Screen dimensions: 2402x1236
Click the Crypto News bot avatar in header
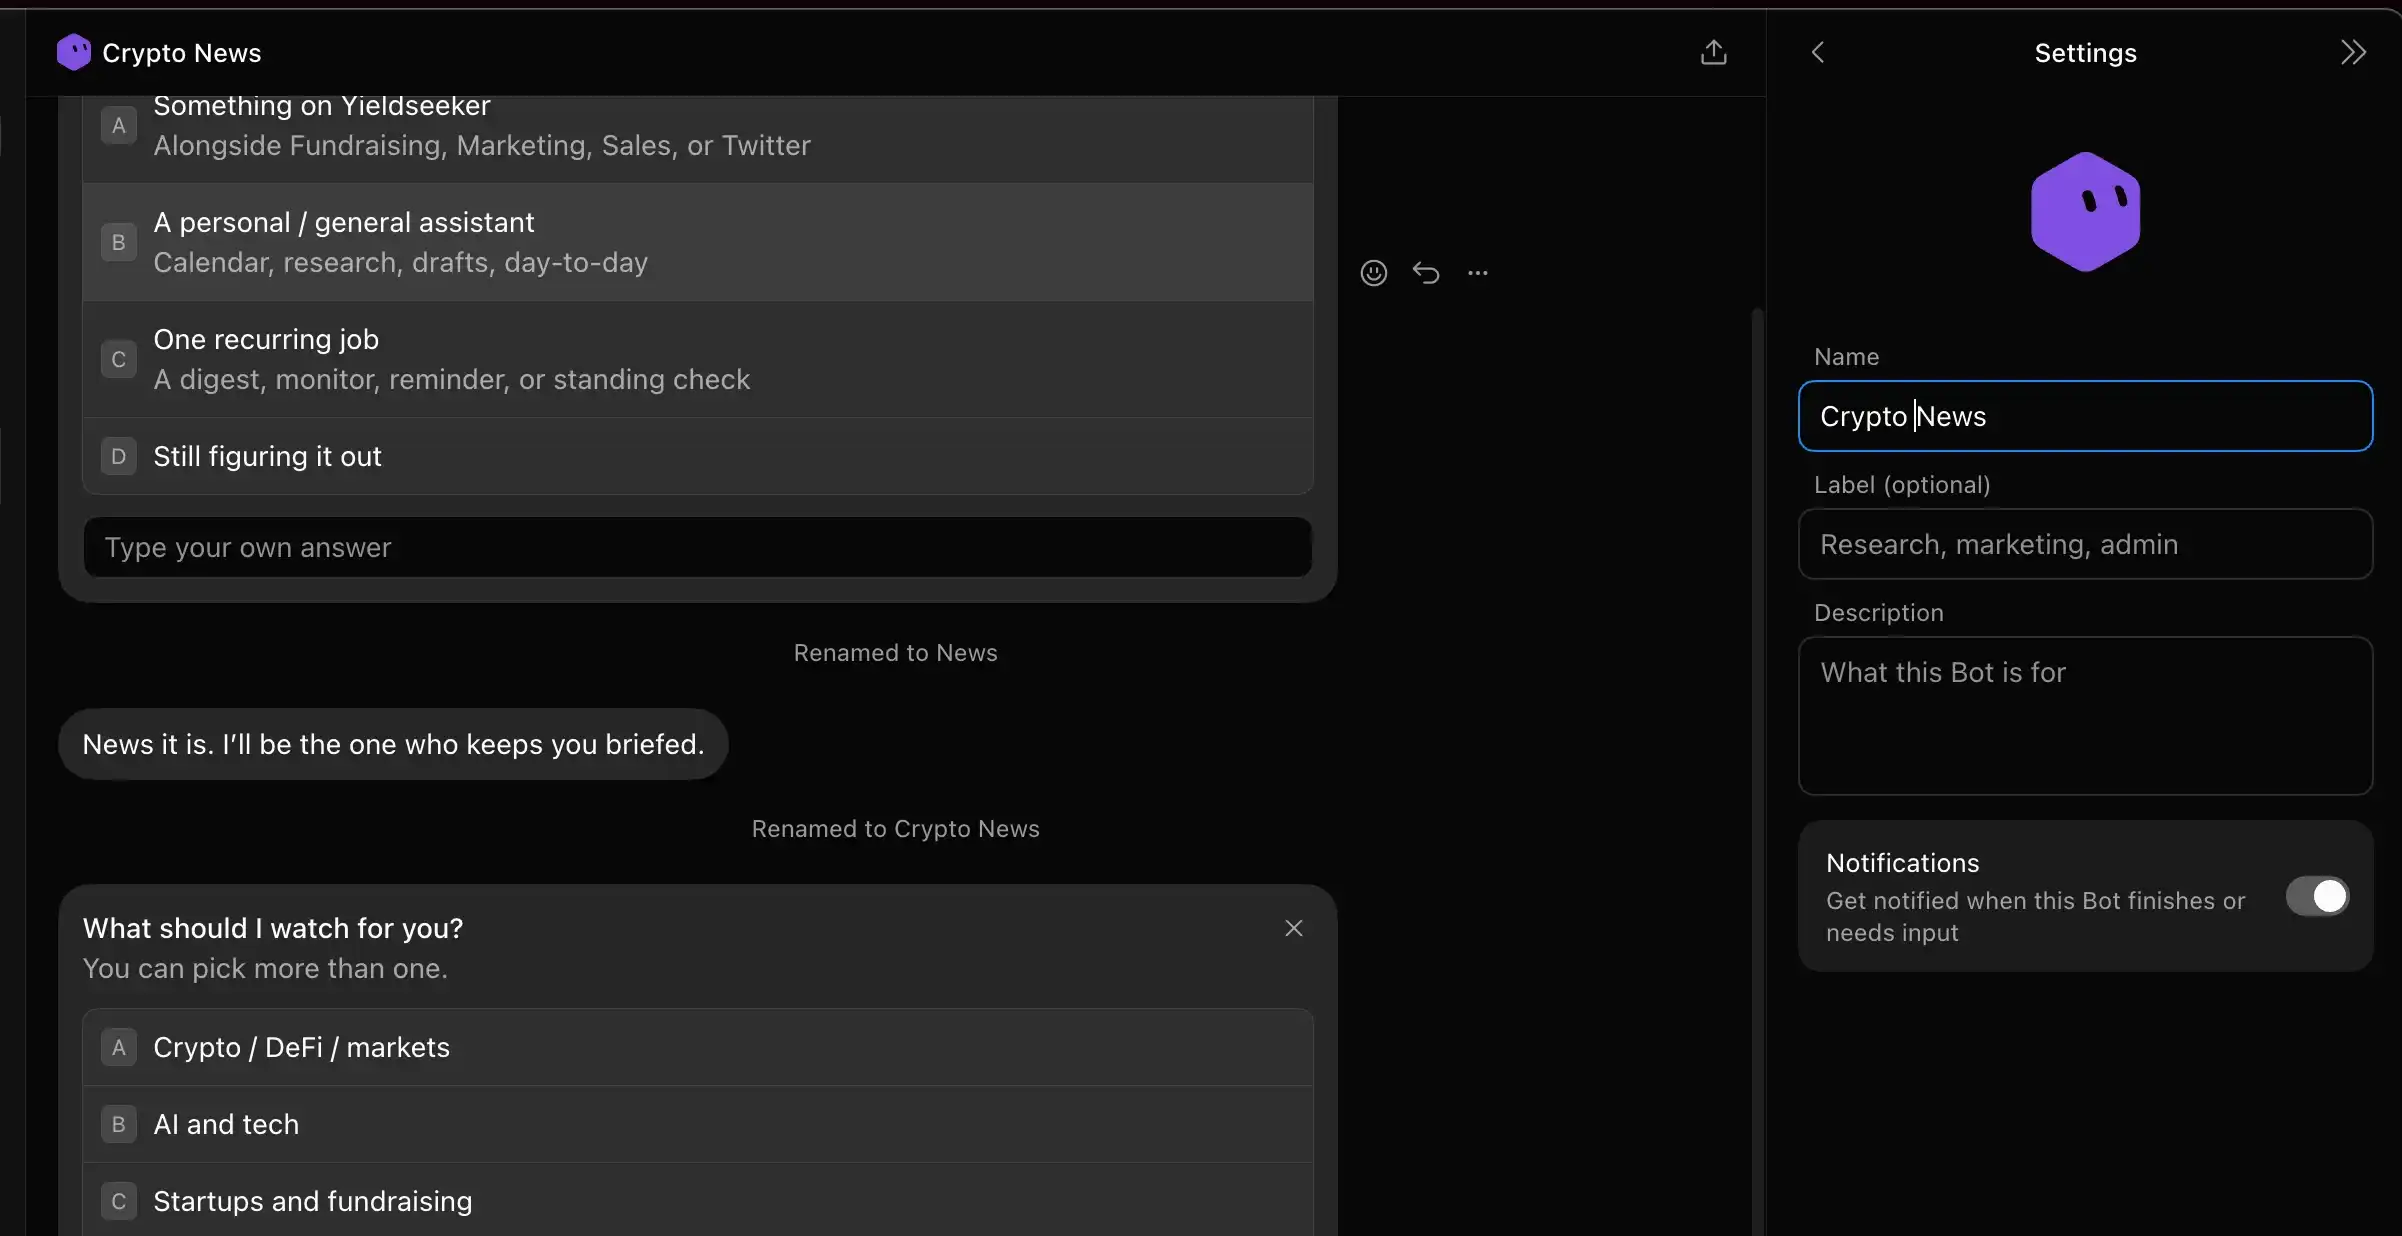click(74, 52)
